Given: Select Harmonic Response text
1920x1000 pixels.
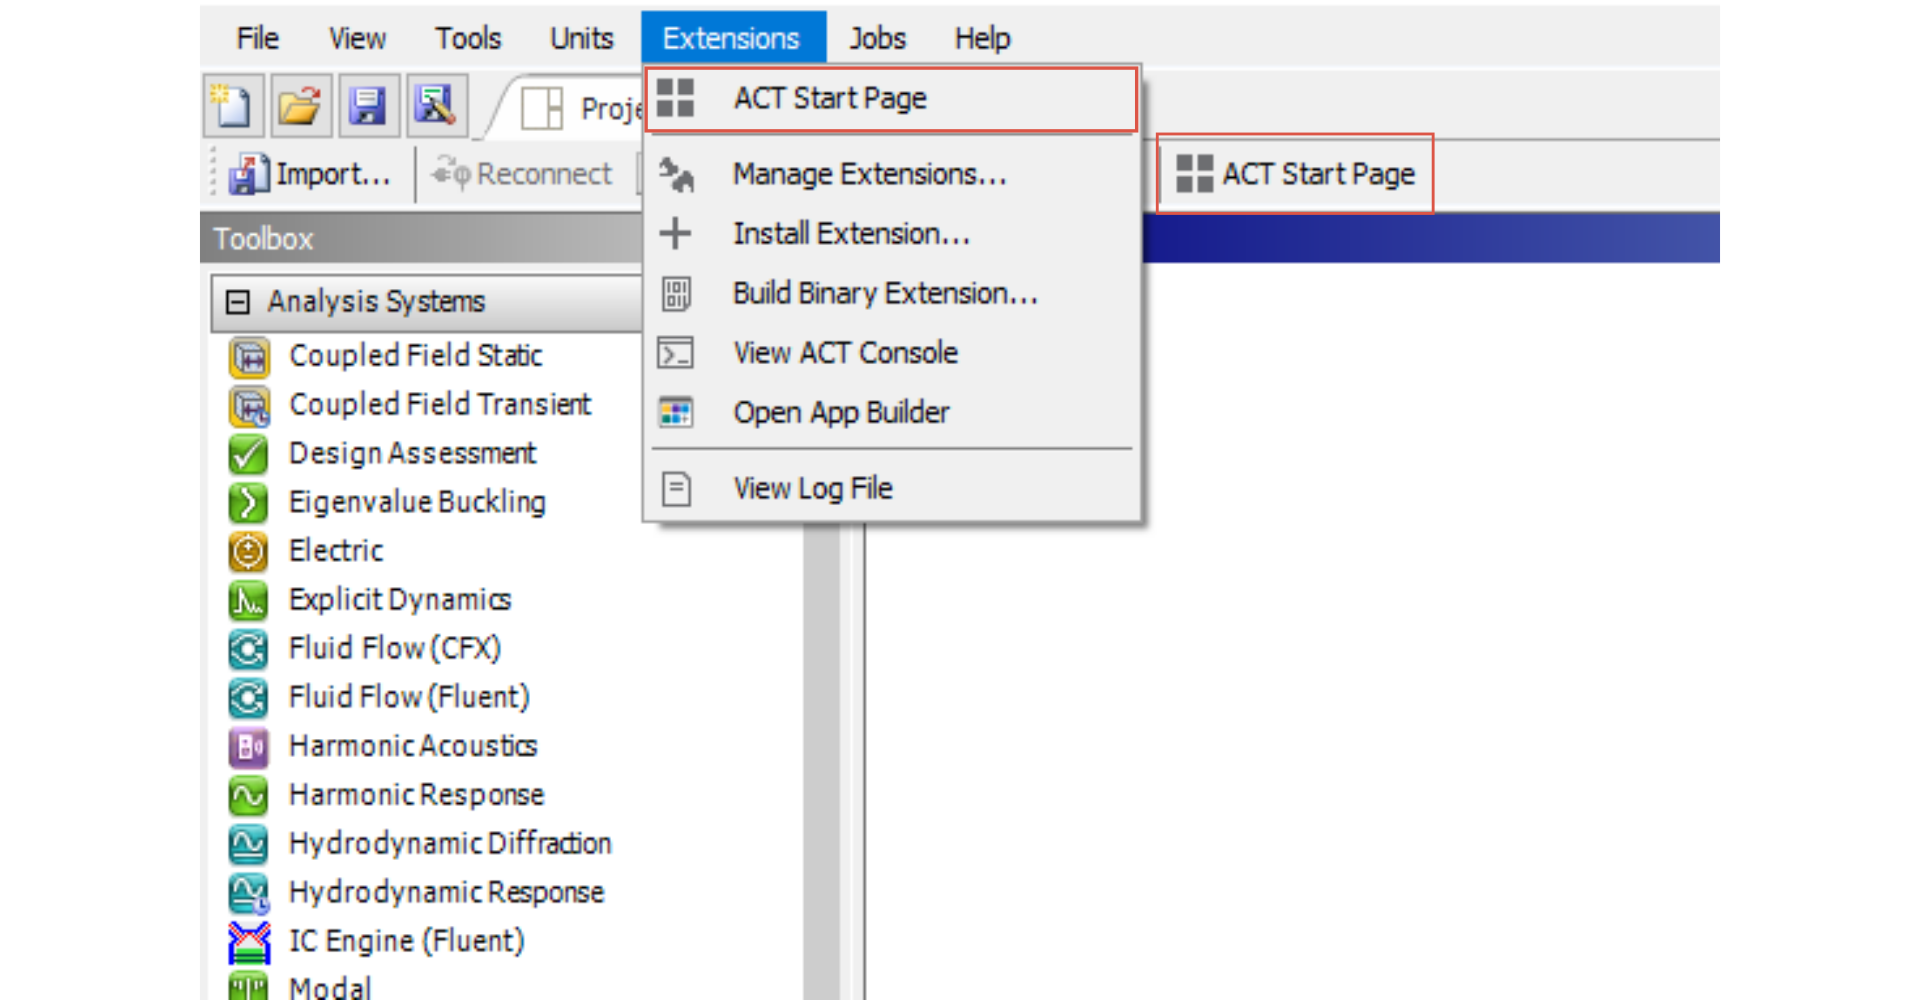Looking at the screenshot, I should coord(417,795).
